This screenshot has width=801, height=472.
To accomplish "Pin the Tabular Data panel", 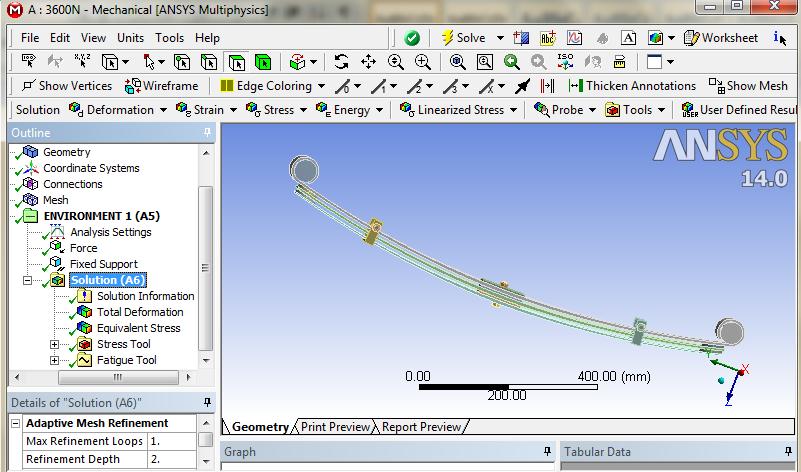I will tap(788, 452).
